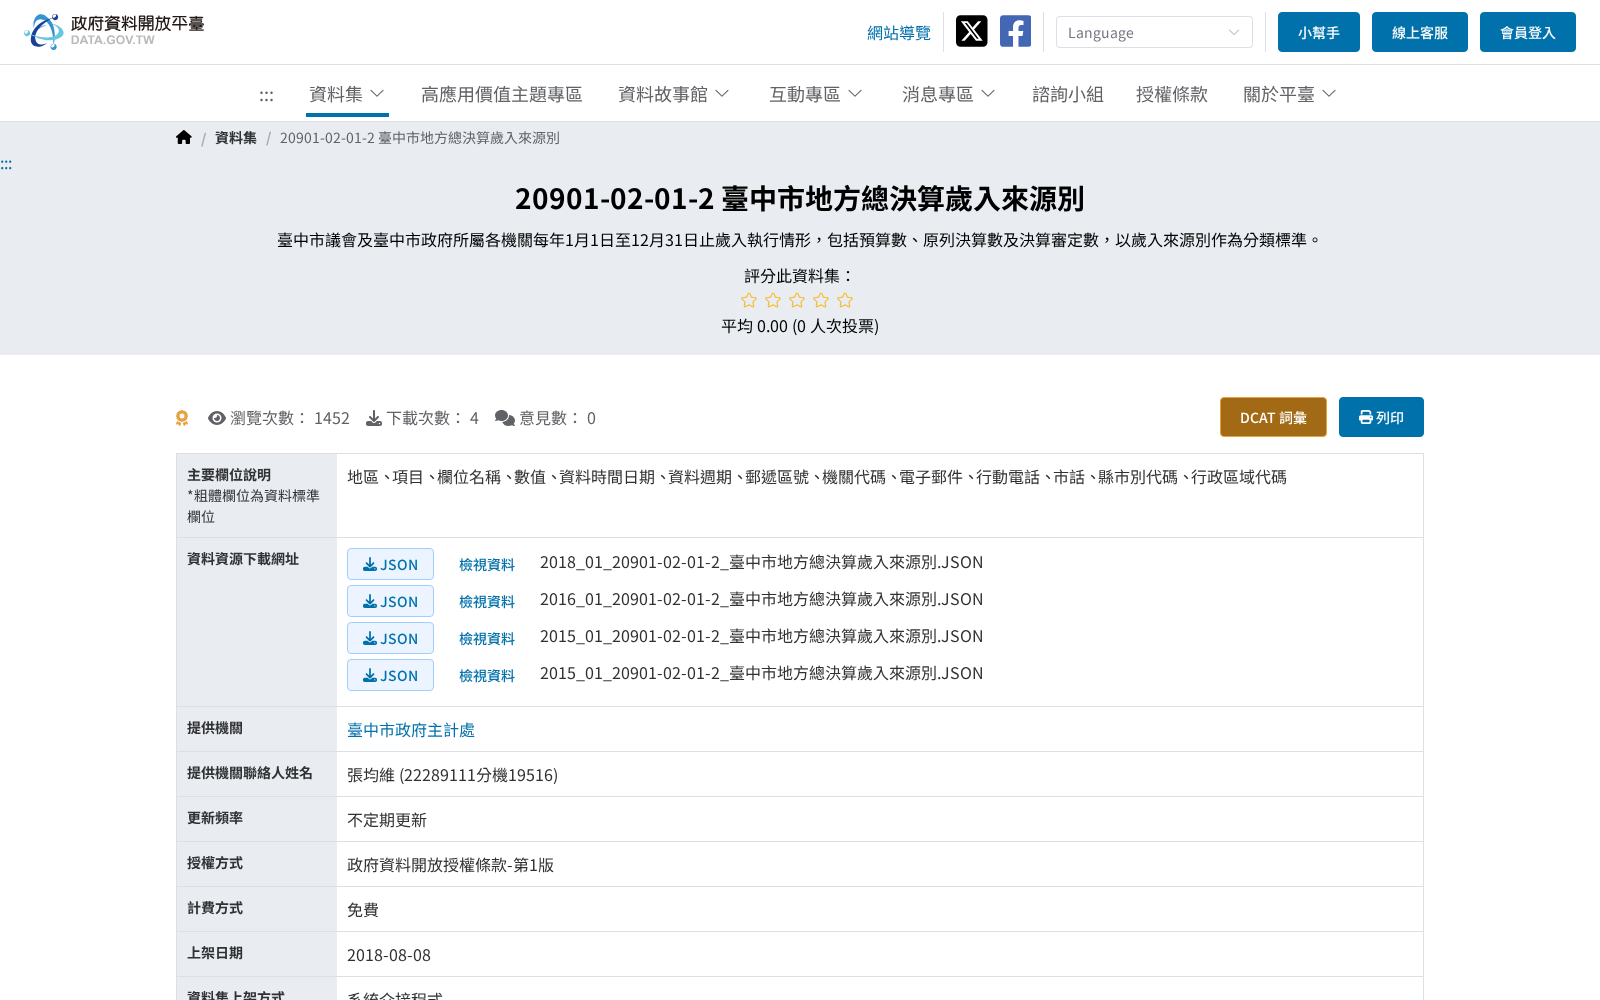The width and height of the screenshot is (1600, 1000).
Task: Click the 2018-08-08 listing date value
Action: coord(389,955)
